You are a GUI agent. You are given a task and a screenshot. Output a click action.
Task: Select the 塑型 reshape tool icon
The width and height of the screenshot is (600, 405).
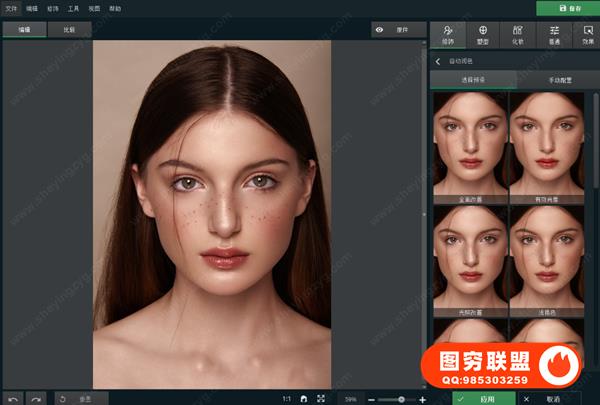[x=483, y=34]
